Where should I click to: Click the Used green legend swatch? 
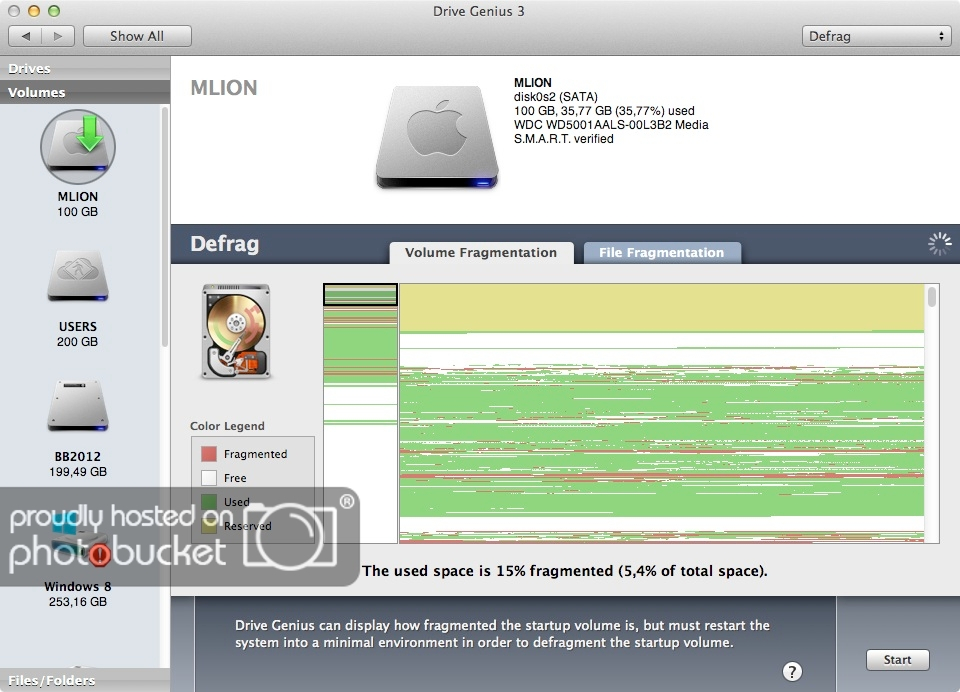click(x=209, y=502)
